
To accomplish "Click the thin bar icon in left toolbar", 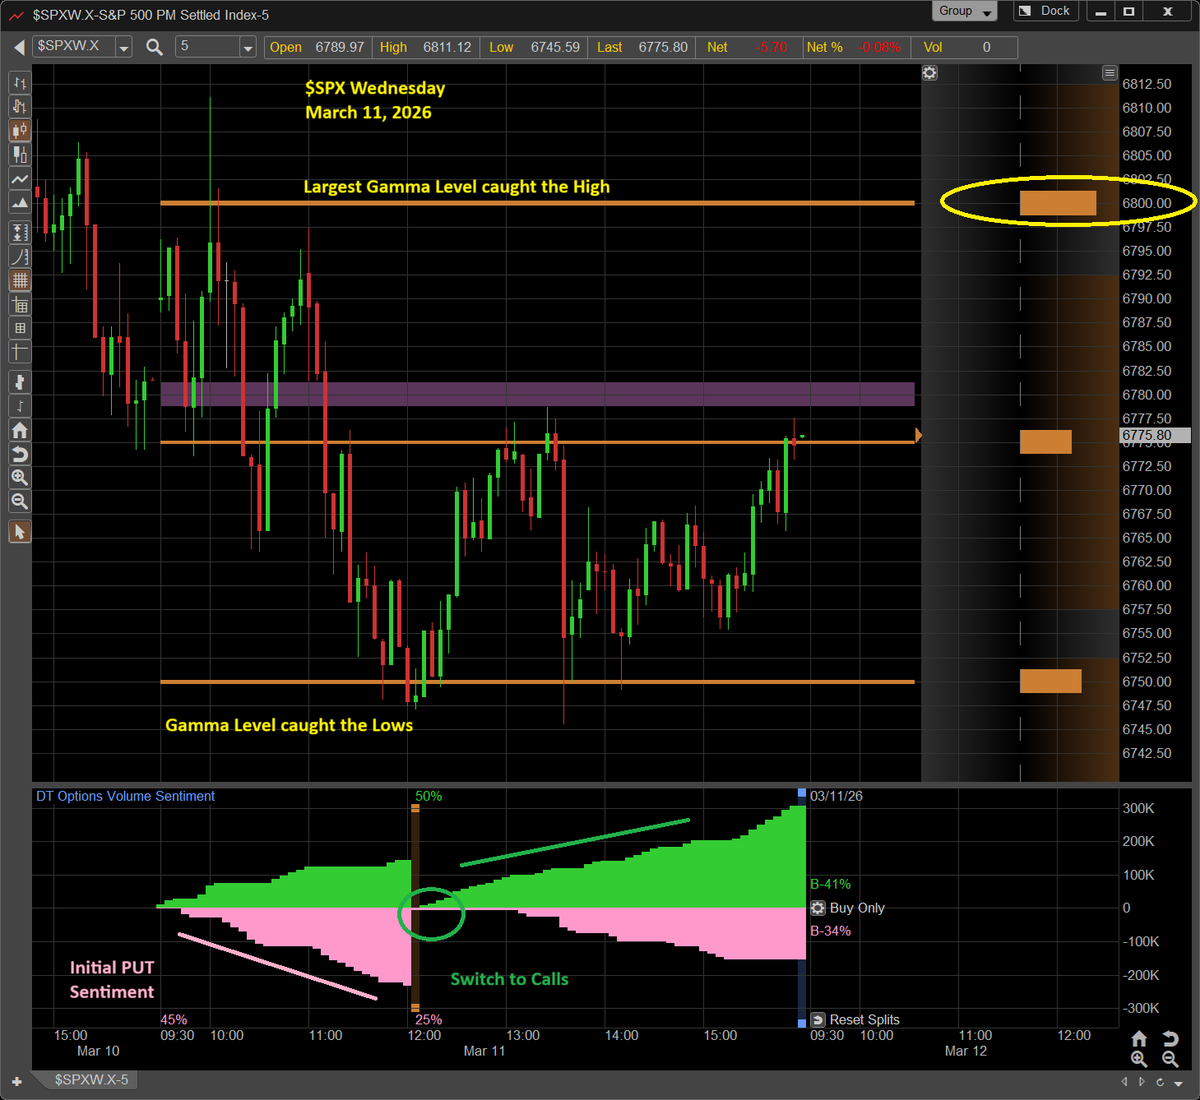I will point(19,406).
